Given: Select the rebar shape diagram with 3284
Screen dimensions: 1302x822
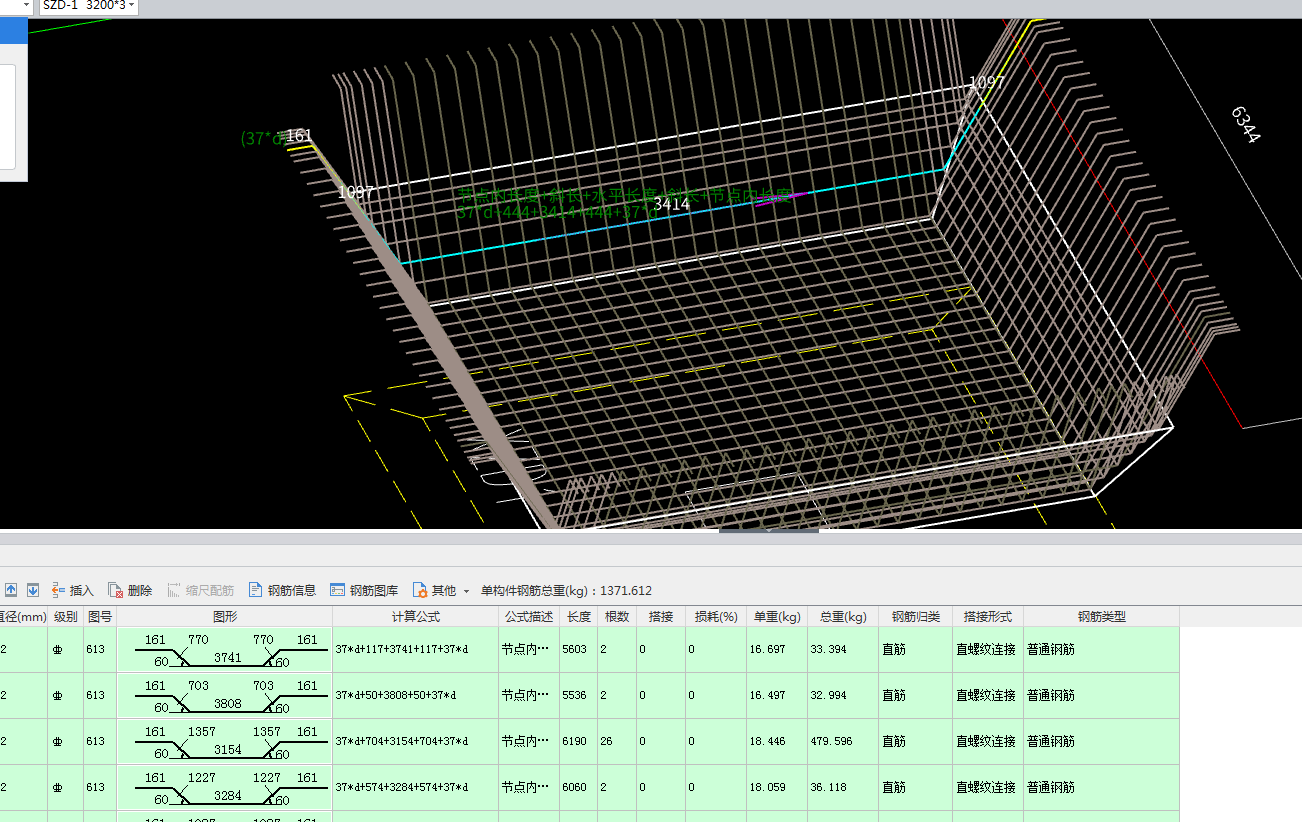Looking at the screenshot, I should 225,788.
